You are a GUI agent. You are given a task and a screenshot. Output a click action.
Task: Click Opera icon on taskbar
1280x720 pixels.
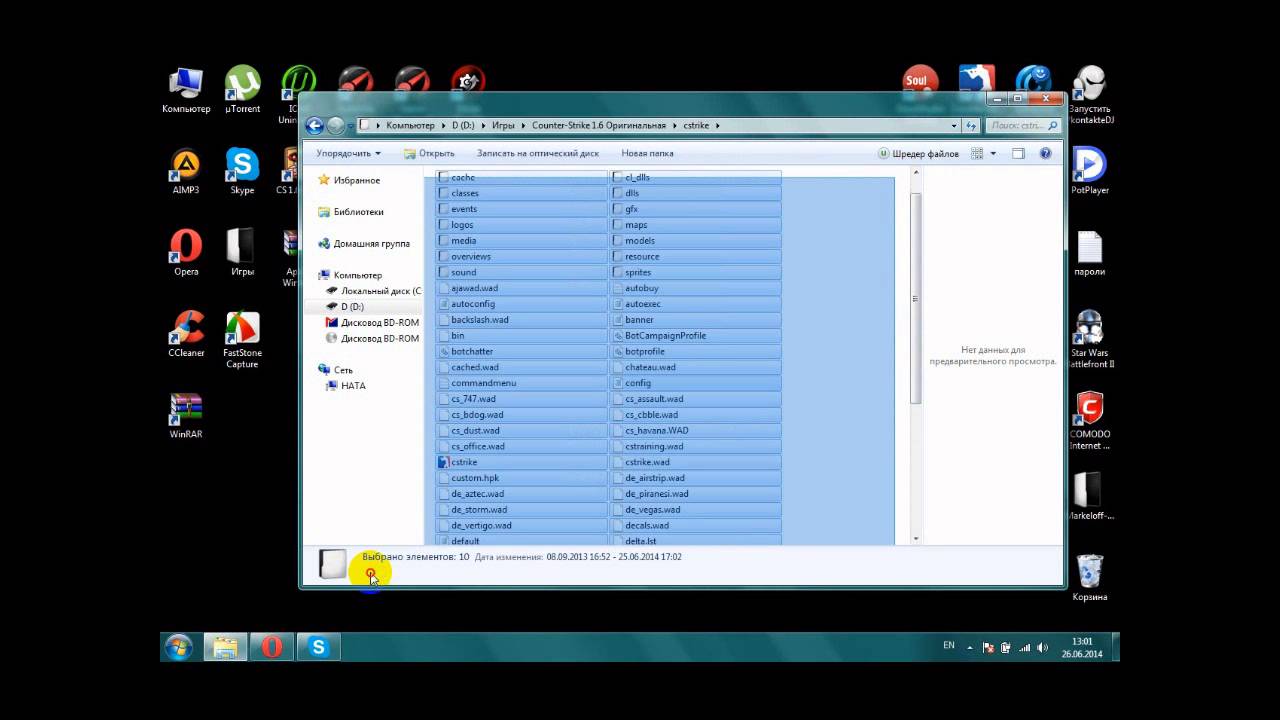(272, 647)
